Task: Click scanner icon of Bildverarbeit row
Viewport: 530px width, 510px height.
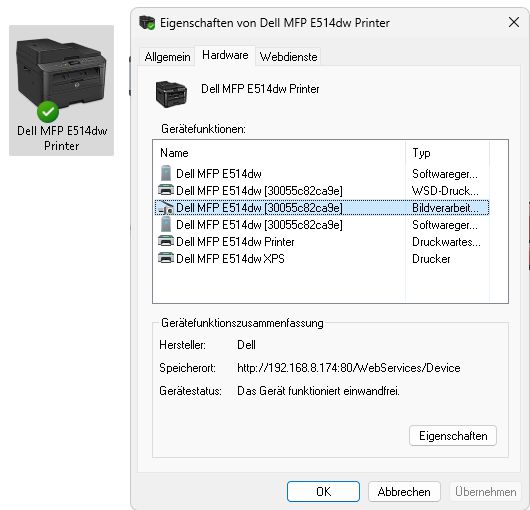Action: pos(166,207)
